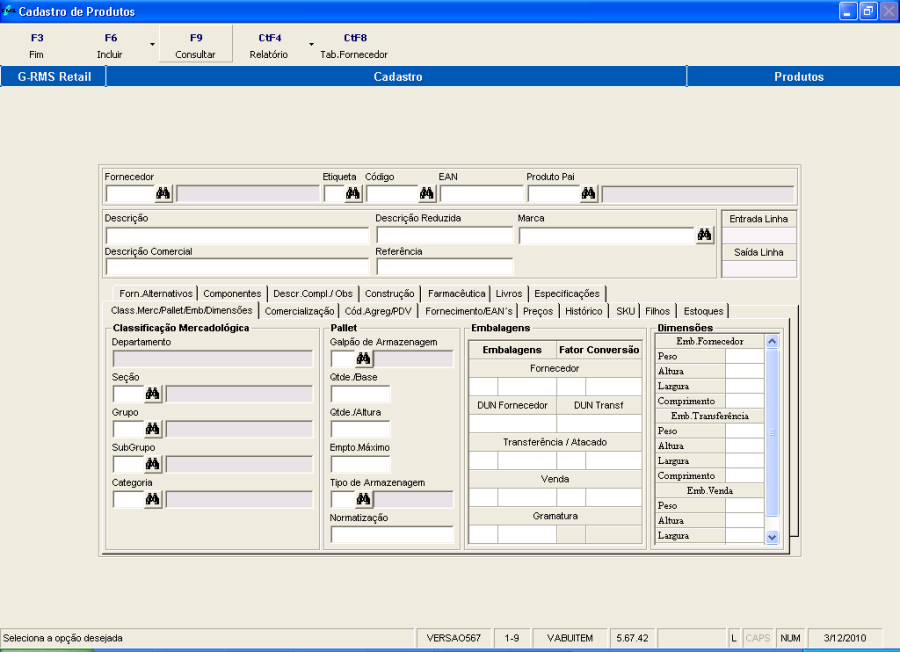Screen dimensions: 900x652
Task: Expand the F6 Incluir dropdown arrow
Action: 152,44
